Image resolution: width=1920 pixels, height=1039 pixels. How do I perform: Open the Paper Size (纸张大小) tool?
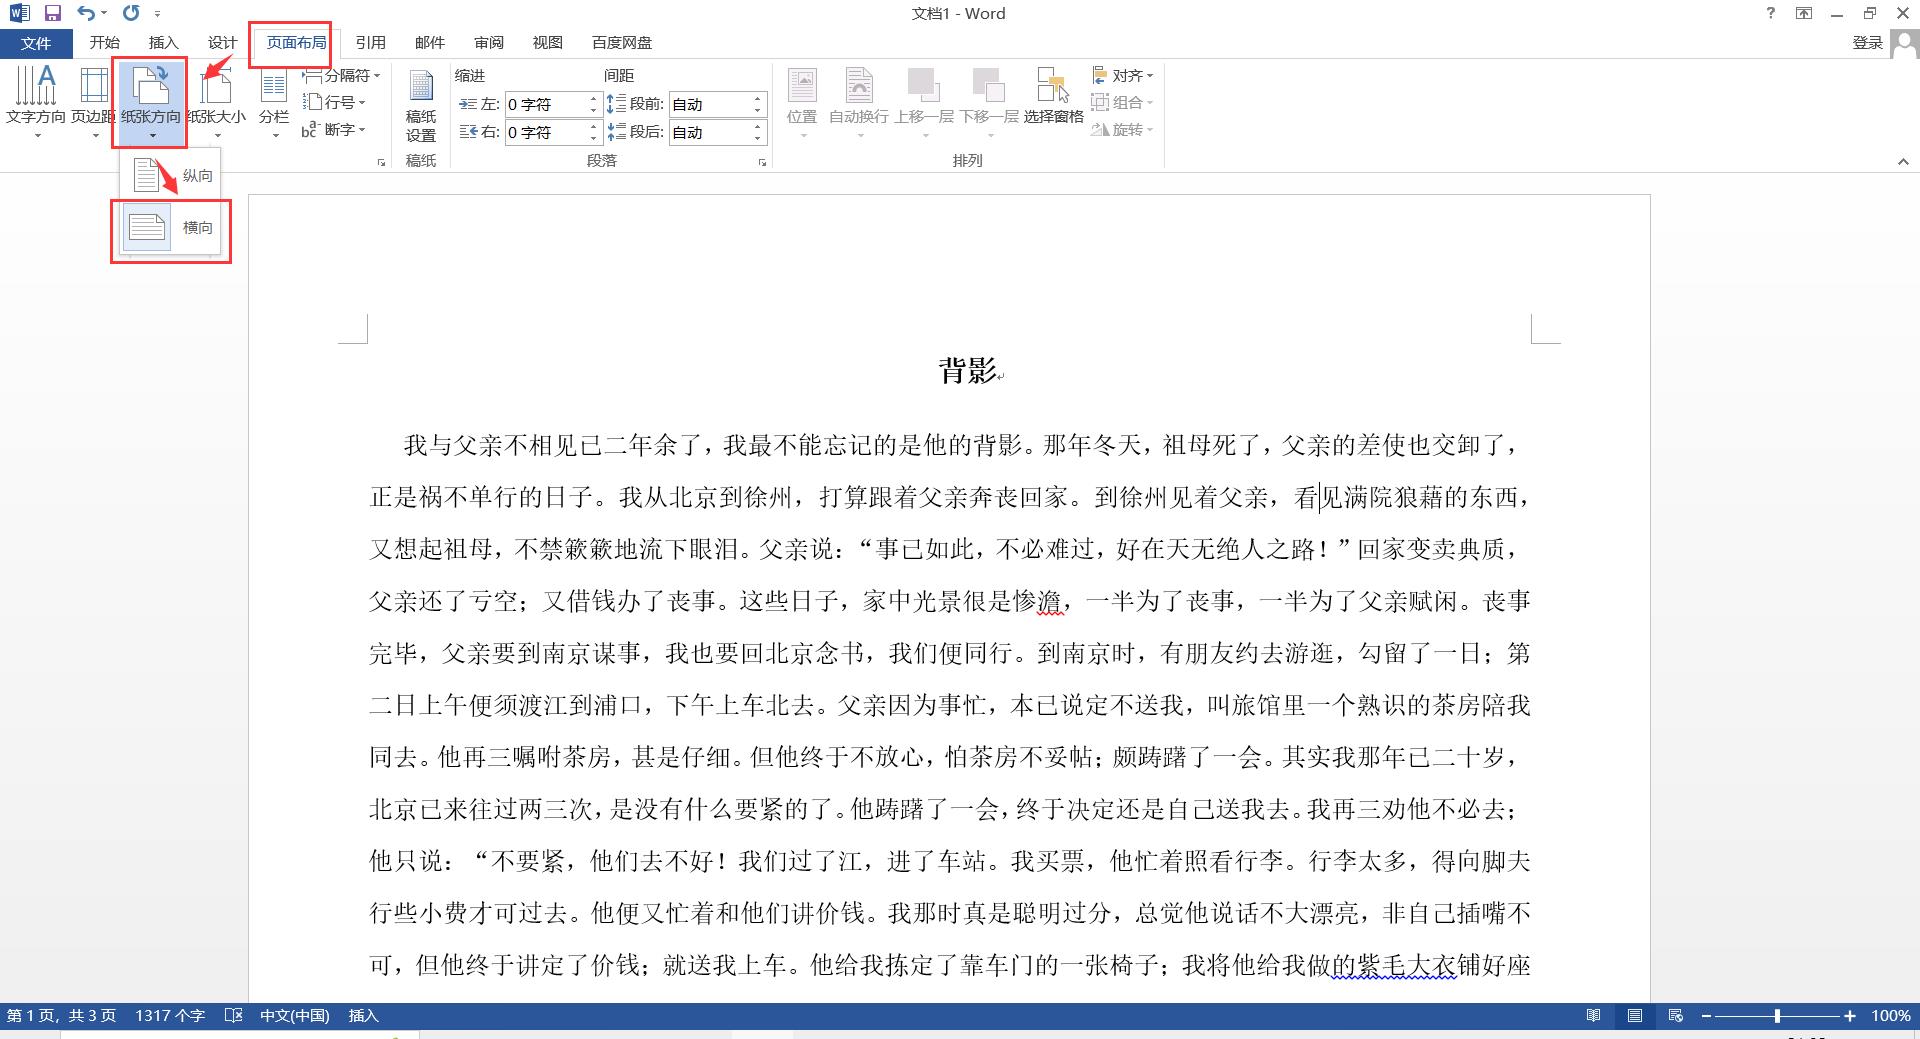pos(216,100)
